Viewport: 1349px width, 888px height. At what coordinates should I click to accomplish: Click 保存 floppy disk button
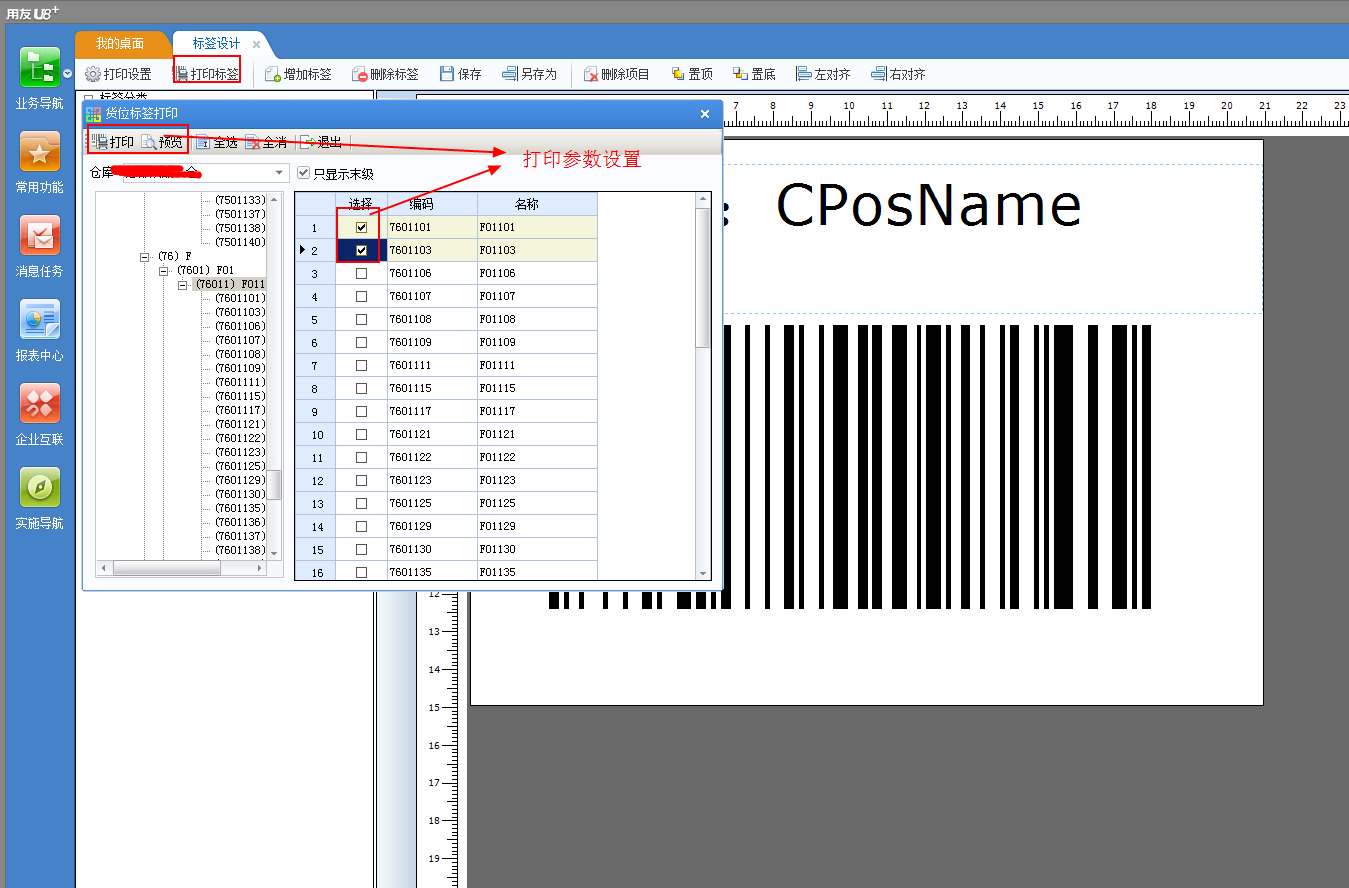pos(460,74)
